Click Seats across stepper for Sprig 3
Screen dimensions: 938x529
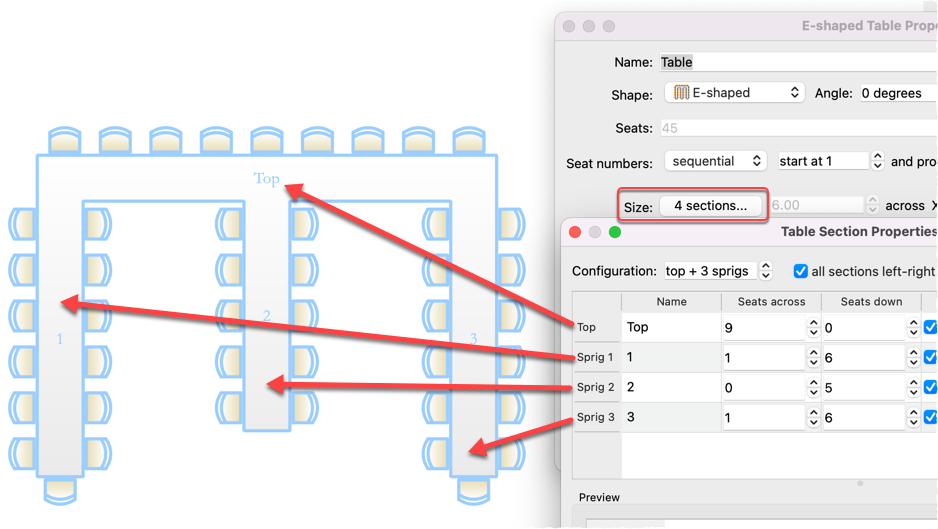(812, 417)
